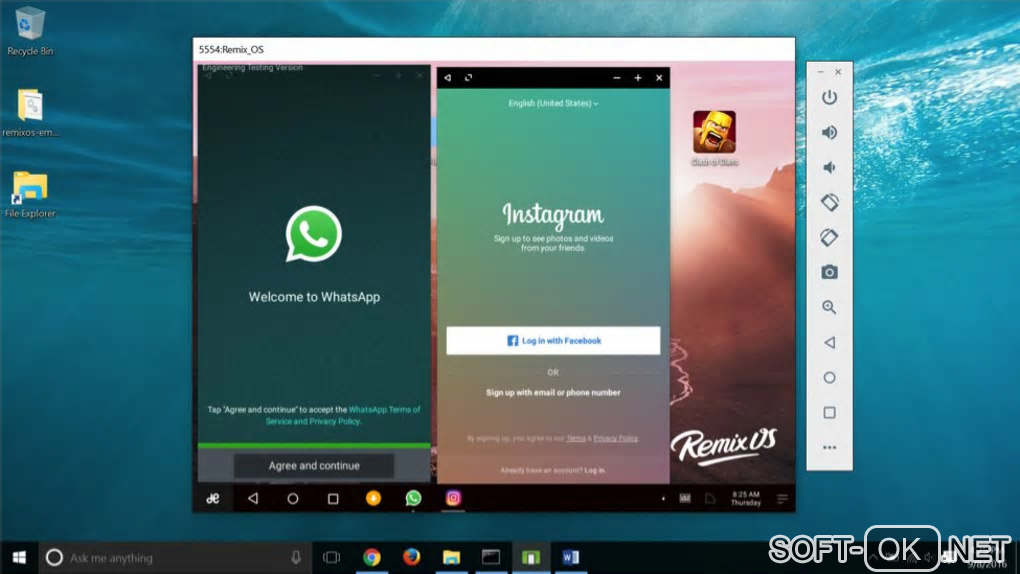Viewport: 1020px width, 574px height.
Task: Open File Explorer on Windows taskbar
Action: [451, 558]
